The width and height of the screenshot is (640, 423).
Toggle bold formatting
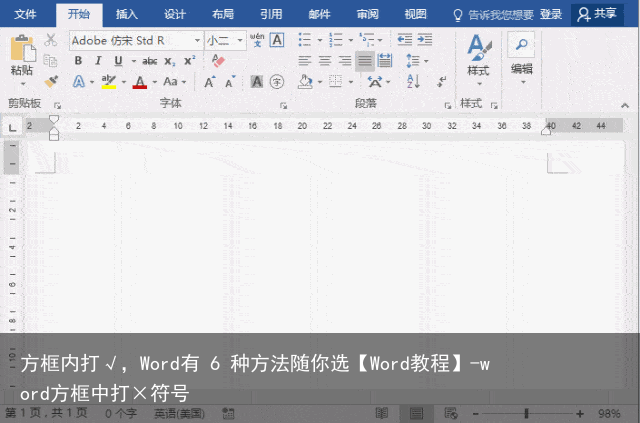click(x=78, y=61)
